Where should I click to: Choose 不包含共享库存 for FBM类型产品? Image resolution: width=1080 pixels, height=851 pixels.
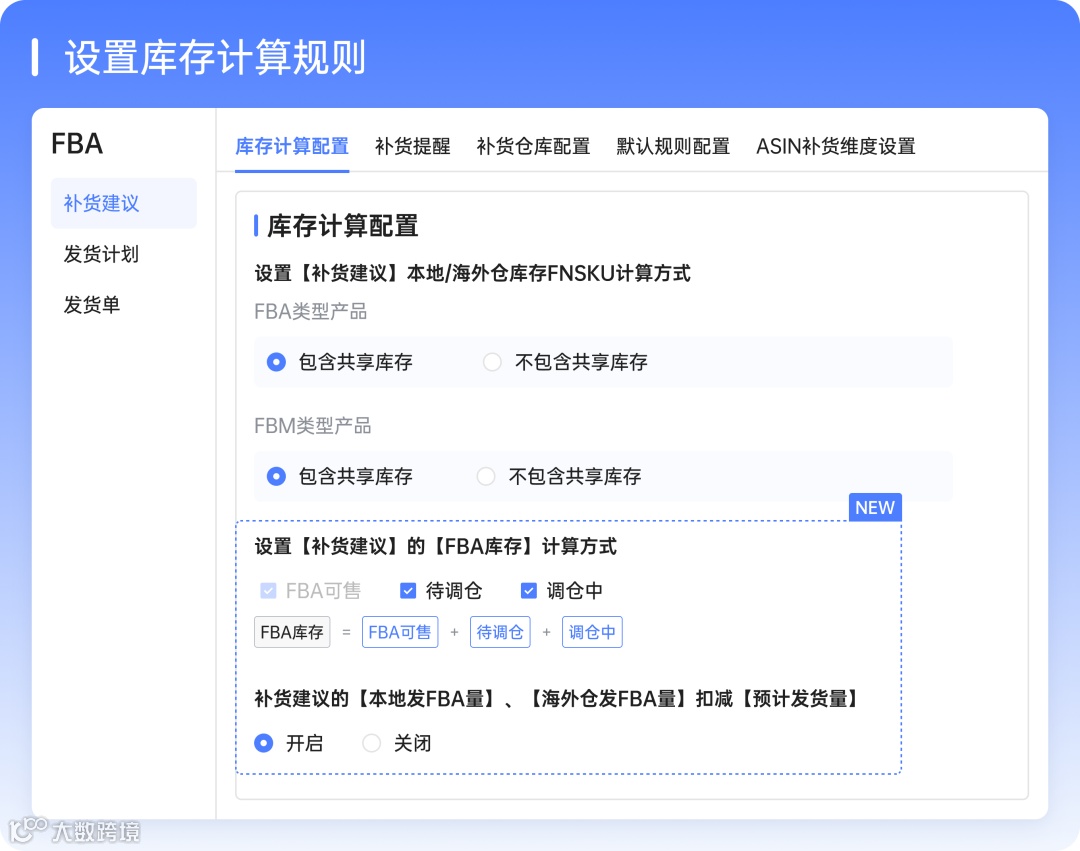click(486, 476)
